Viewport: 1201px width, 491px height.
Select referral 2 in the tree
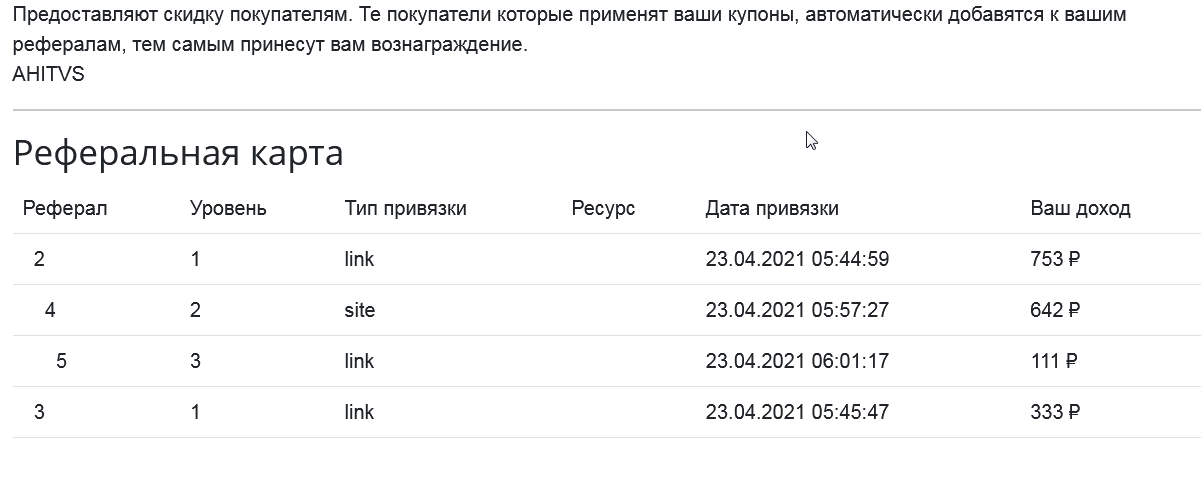pos(39,259)
